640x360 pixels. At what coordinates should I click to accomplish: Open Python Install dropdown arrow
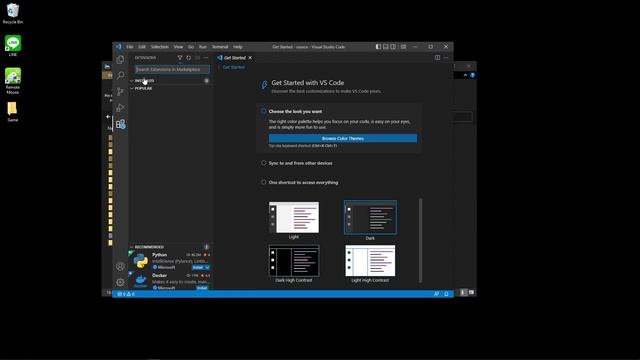coord(207,267)
